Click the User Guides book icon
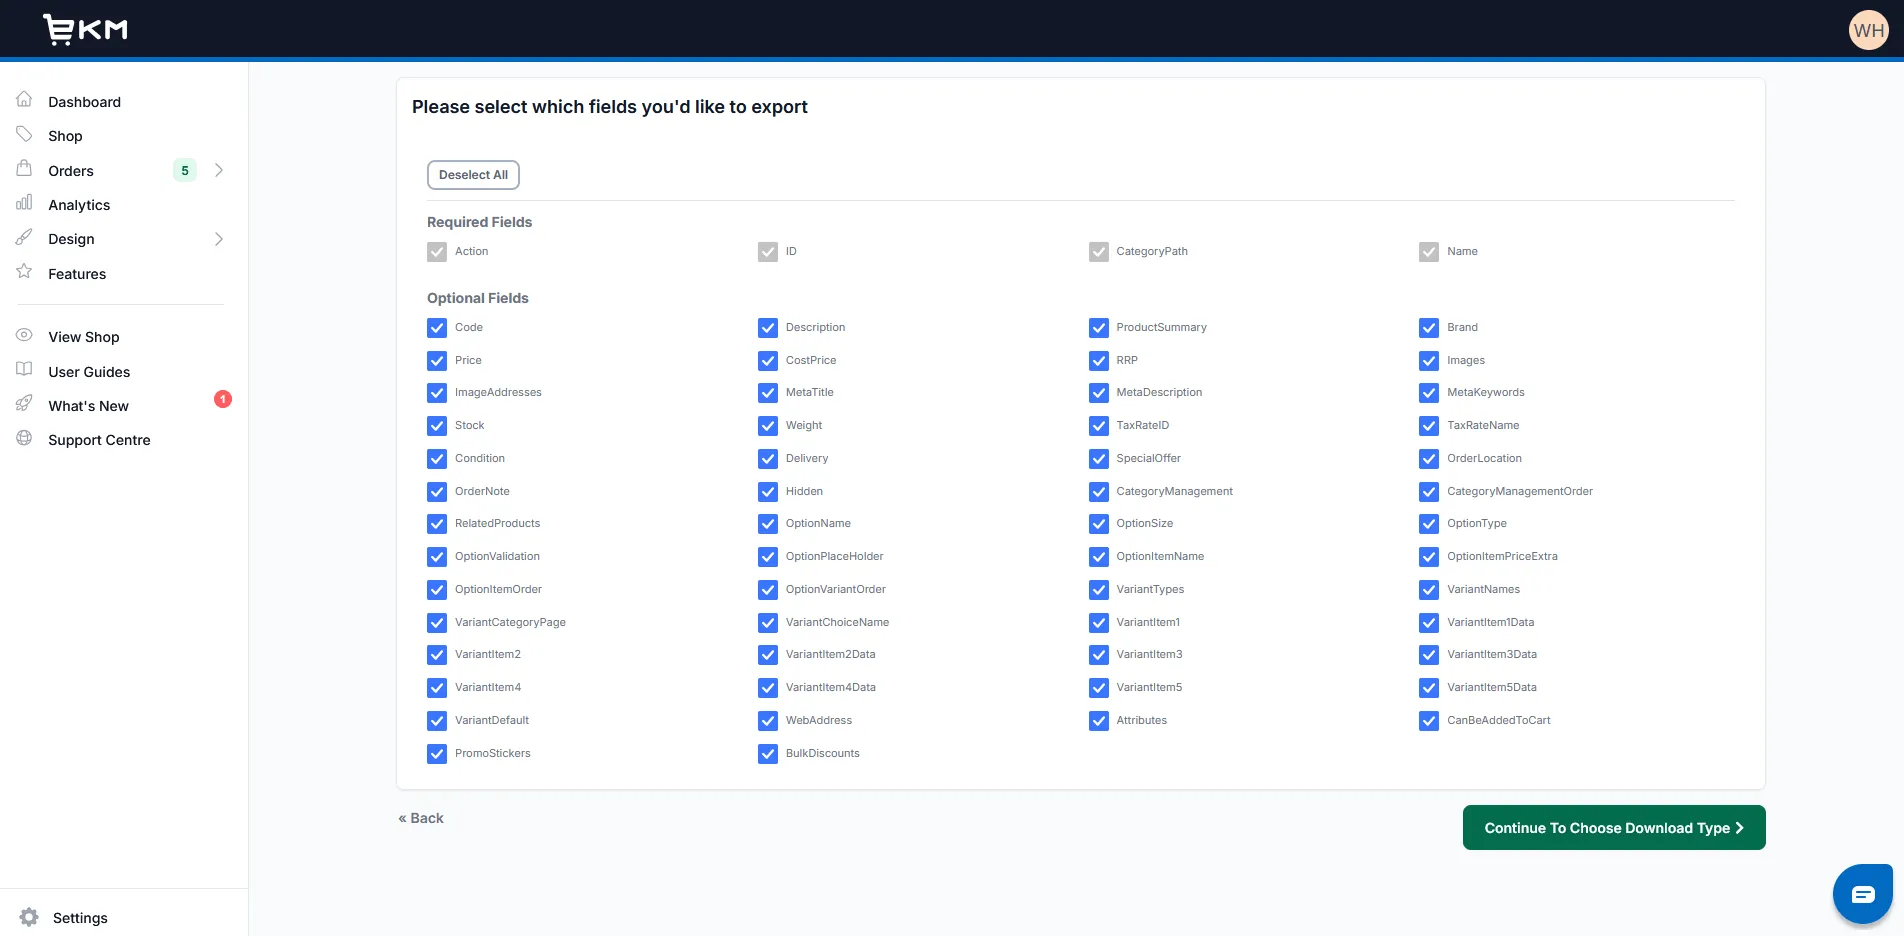The width and height of the screenshot is (1904, 936). click(x=24, y=370)
